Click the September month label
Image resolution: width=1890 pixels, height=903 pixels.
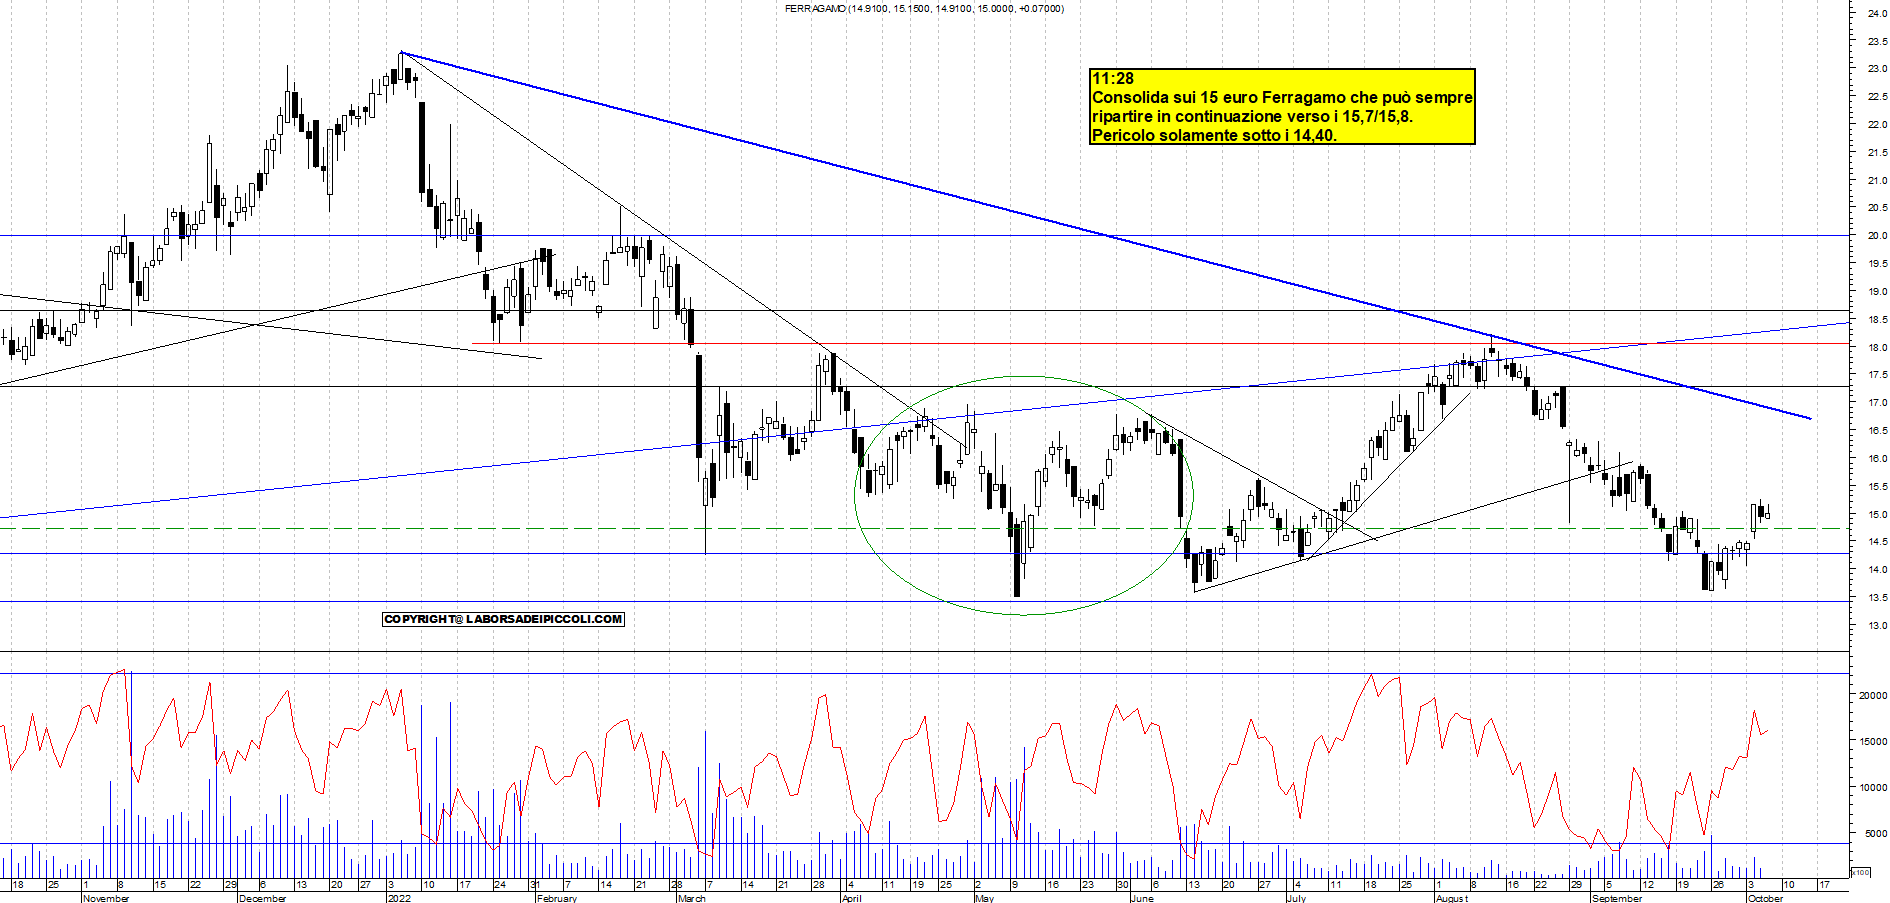1617,898
